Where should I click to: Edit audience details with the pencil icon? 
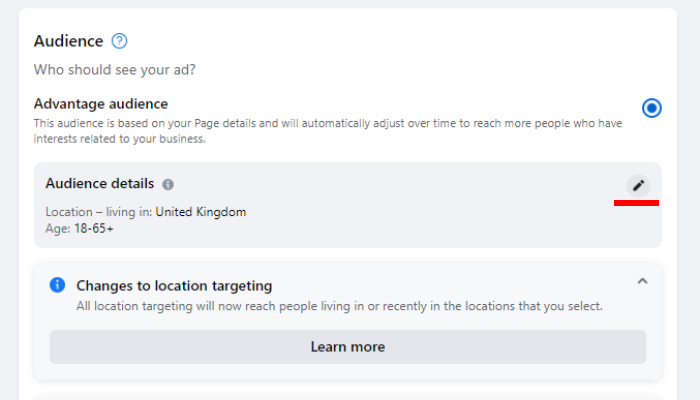click(x=638, y=185)
